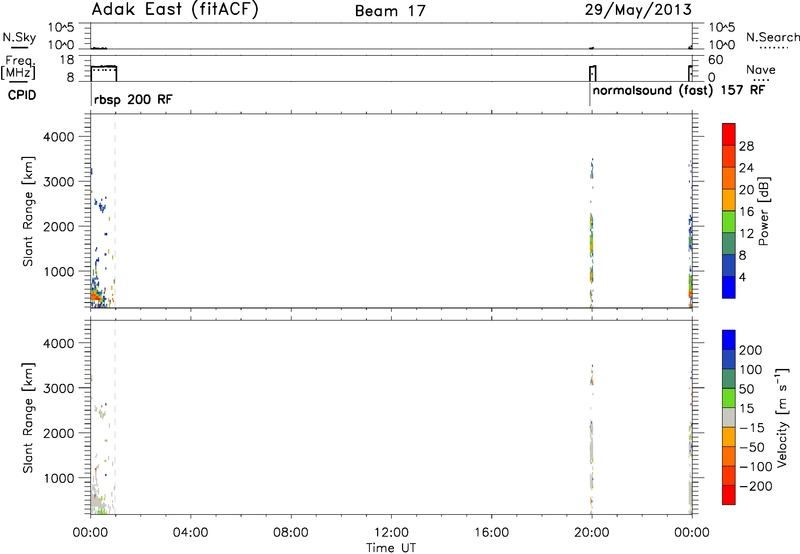Viewport: 800px width, 554px height.
Task: Click the 18 value on frequency axis
Action: [67, 60]
